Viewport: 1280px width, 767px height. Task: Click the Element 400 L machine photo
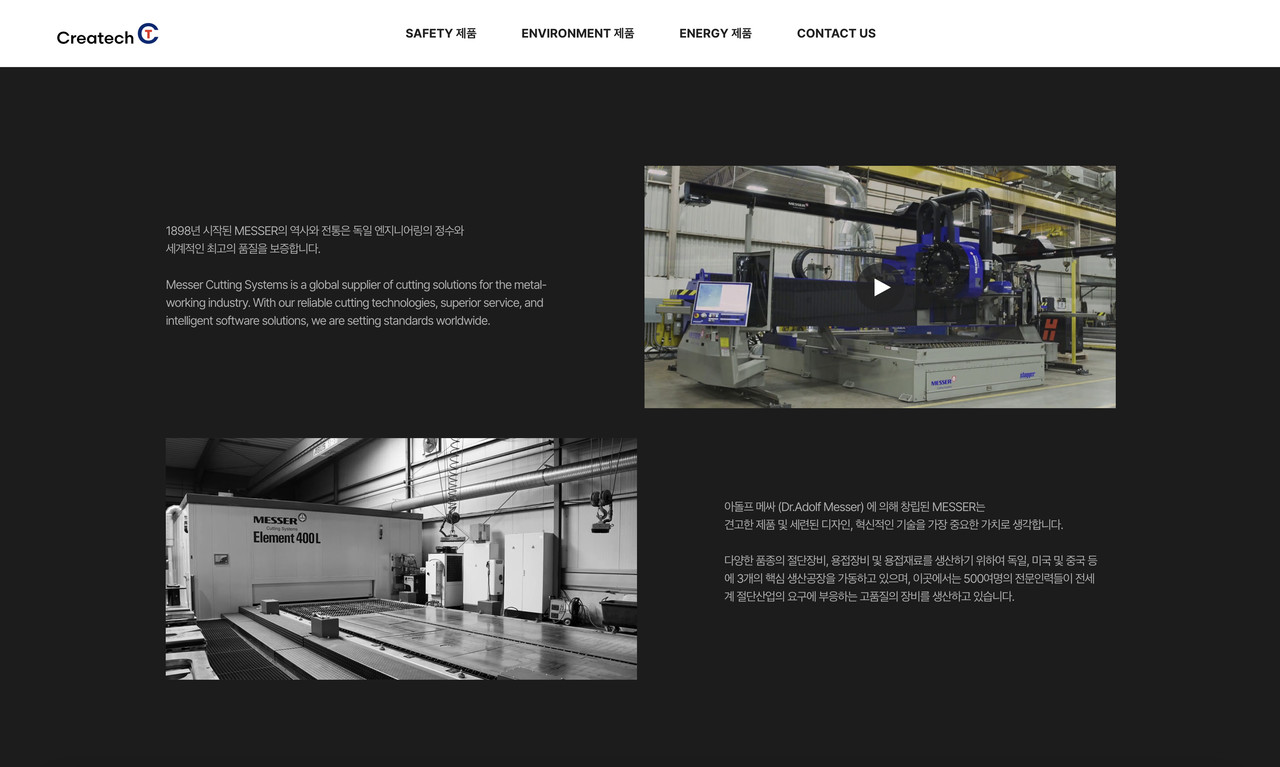pos(401,559)
